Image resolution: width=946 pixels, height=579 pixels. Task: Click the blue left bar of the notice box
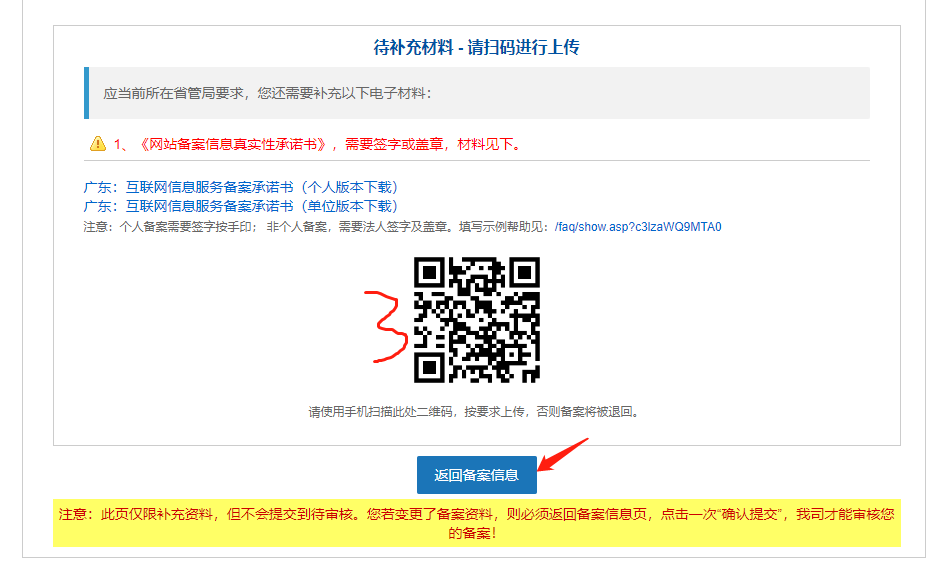[x=86, y=93]
